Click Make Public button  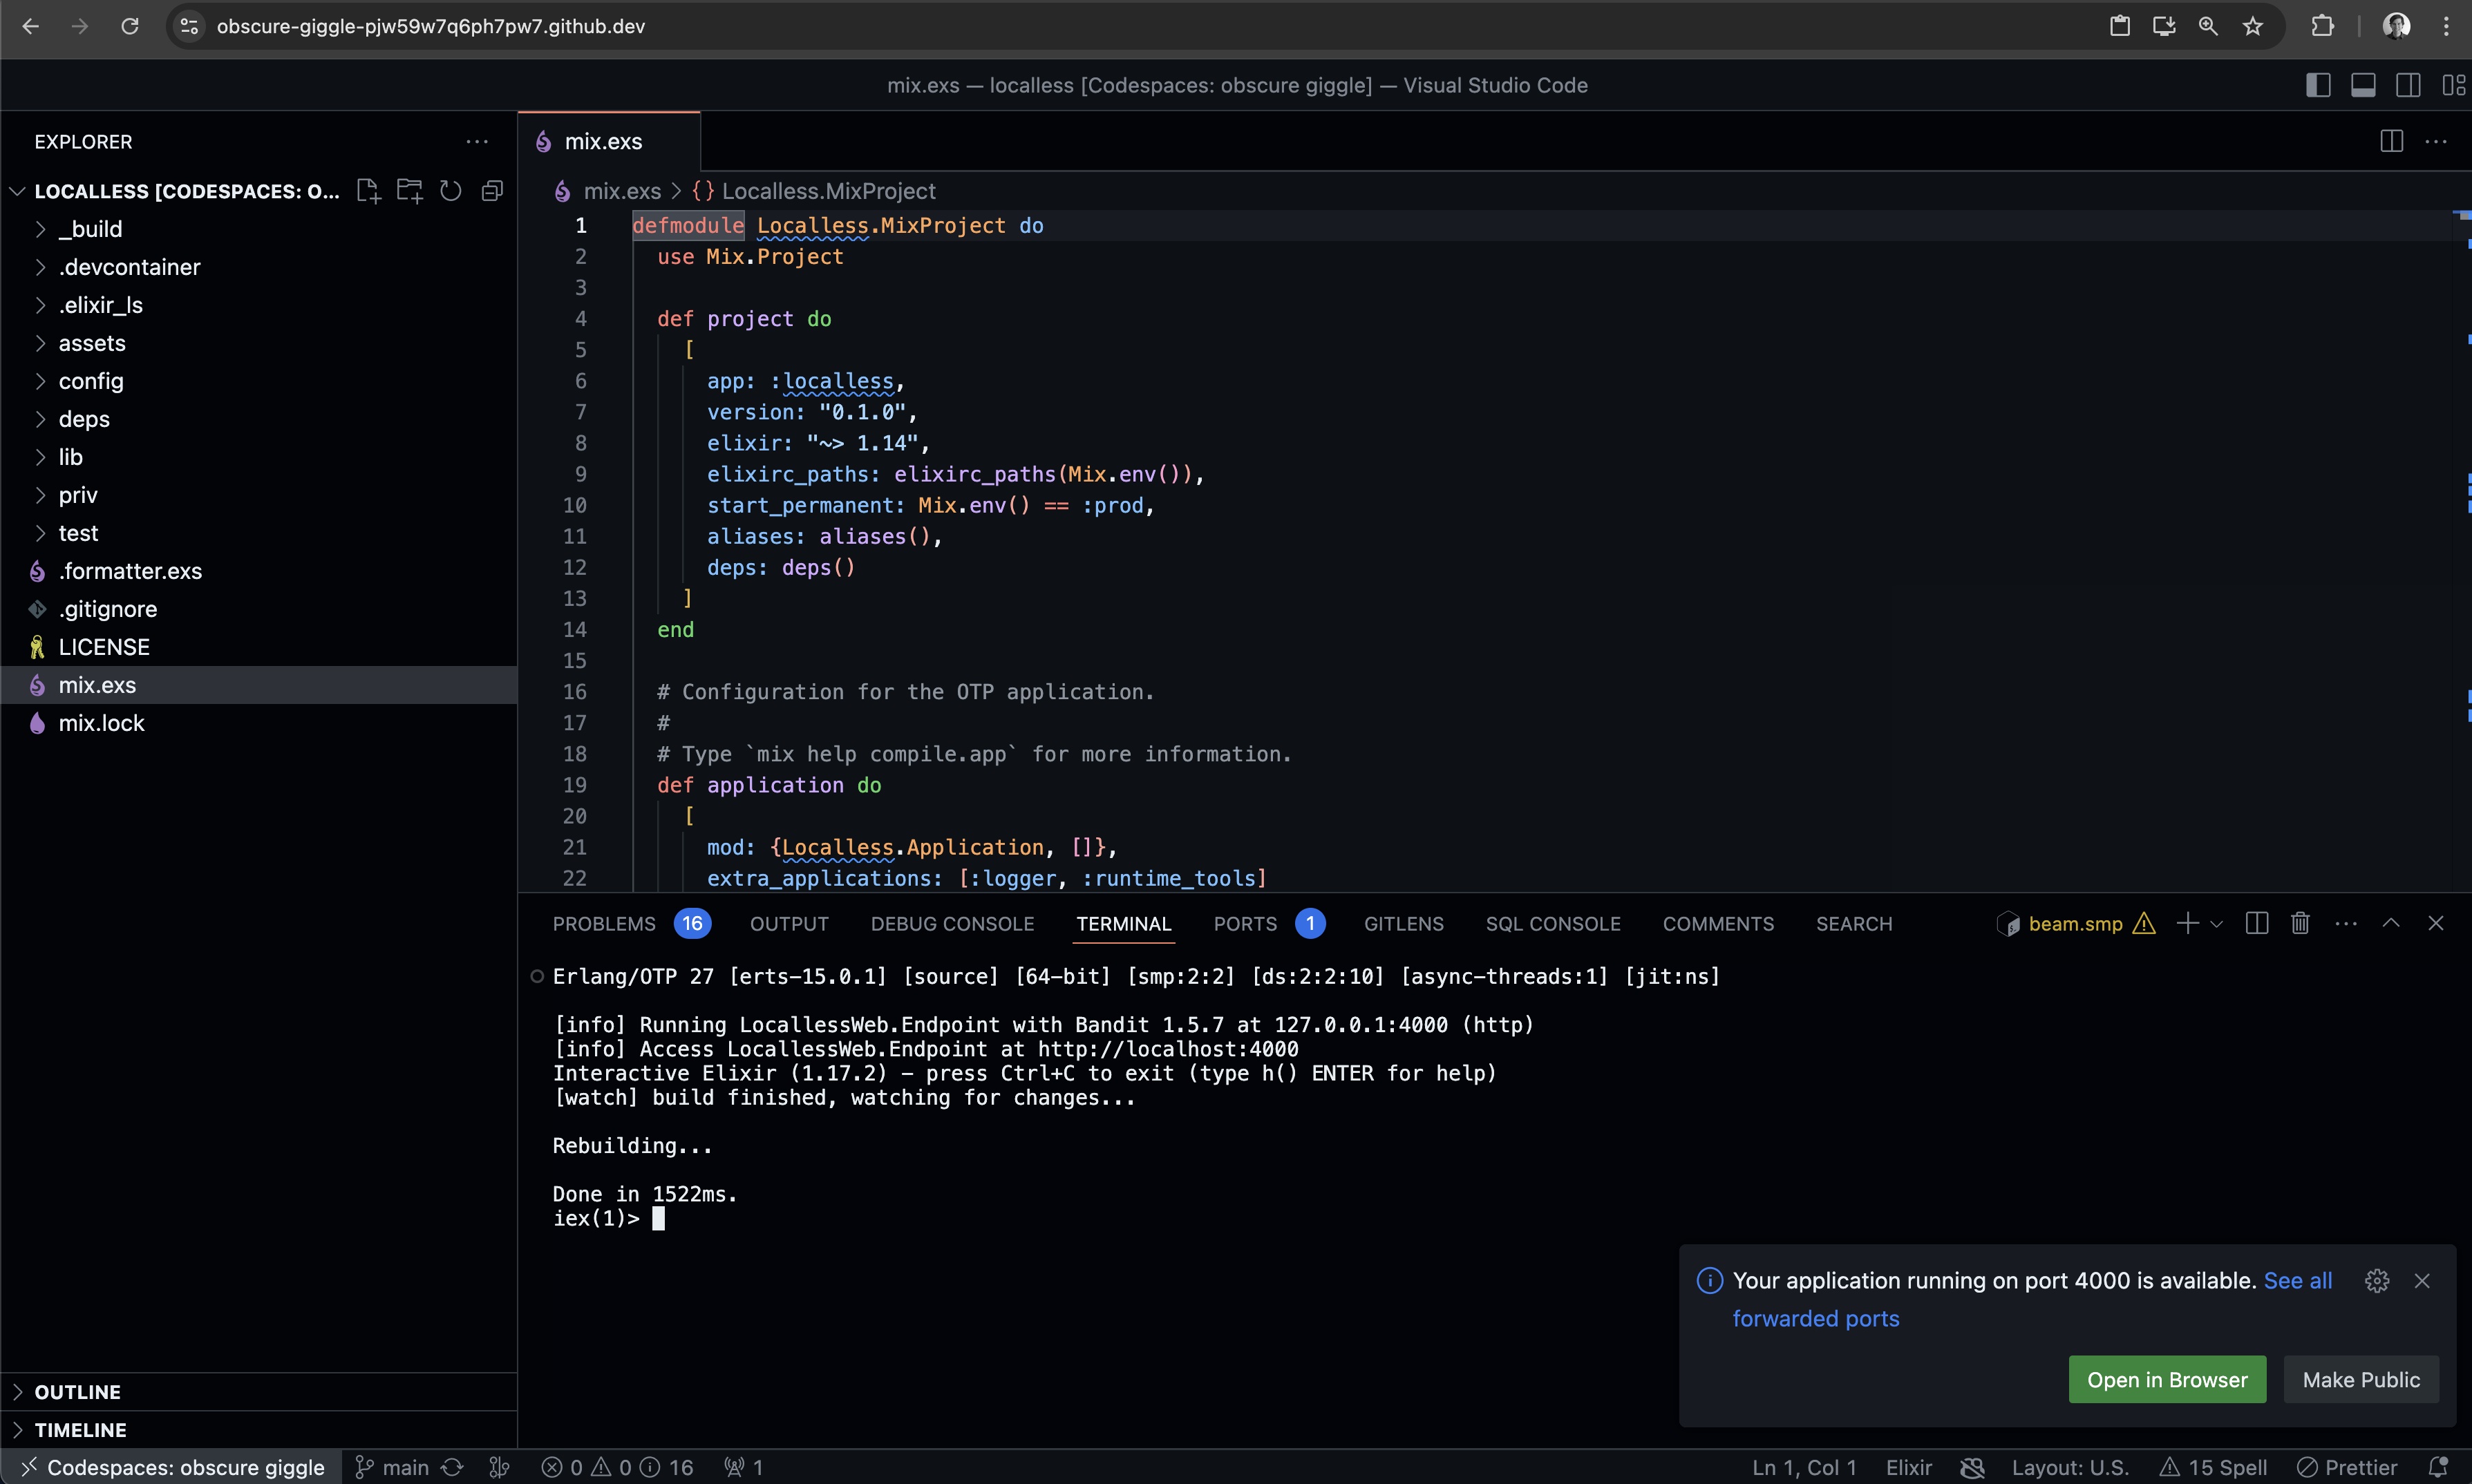coord(2363,1378)
